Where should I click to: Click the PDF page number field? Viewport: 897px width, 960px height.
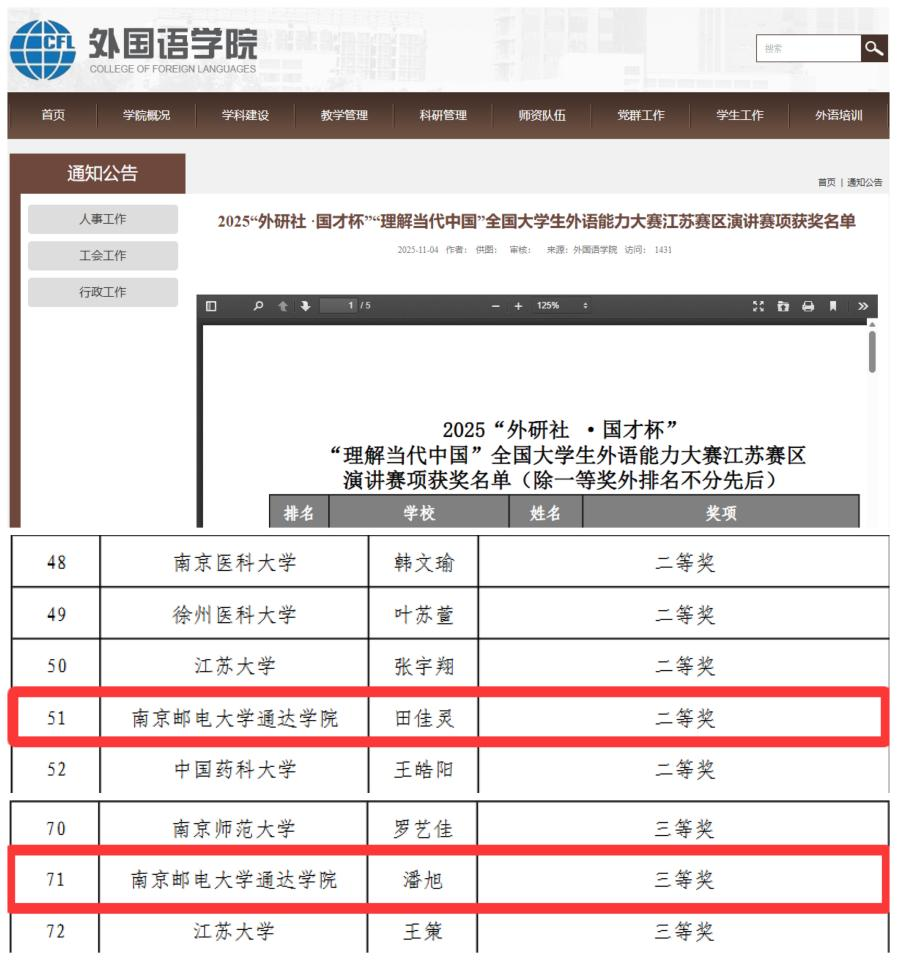340,306
